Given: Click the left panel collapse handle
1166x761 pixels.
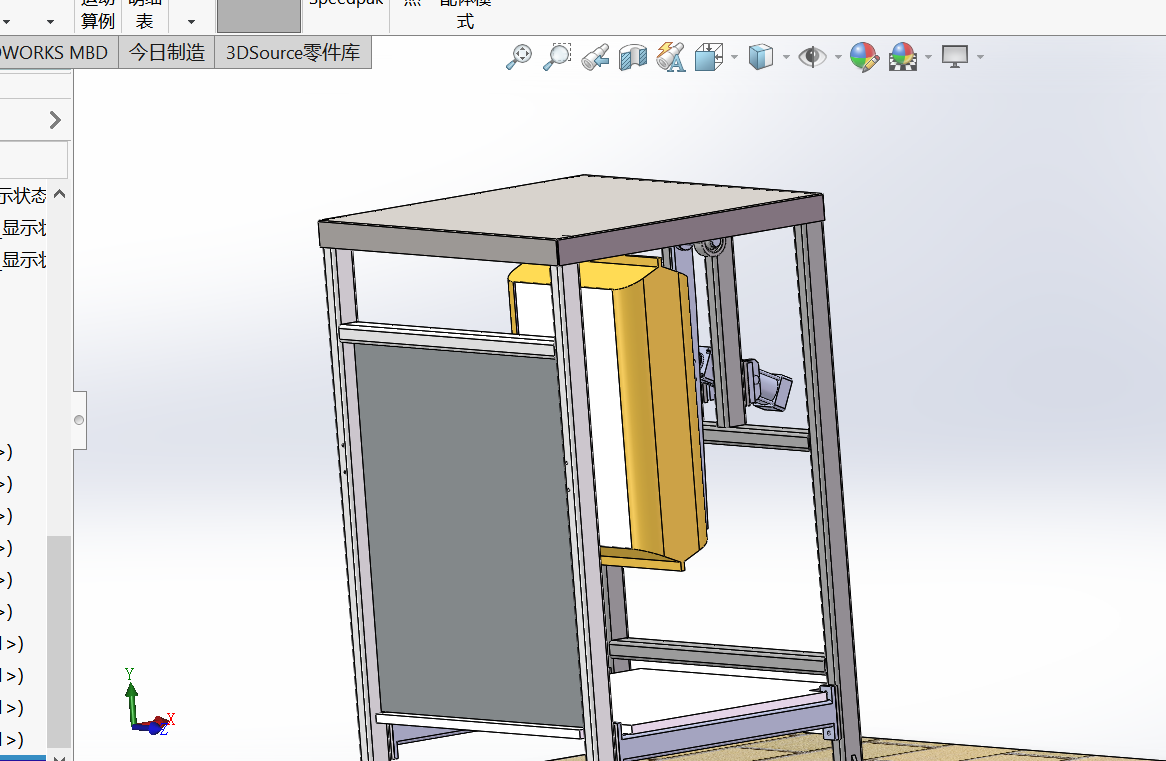Looking at the screenshot, I should point(80,420).
